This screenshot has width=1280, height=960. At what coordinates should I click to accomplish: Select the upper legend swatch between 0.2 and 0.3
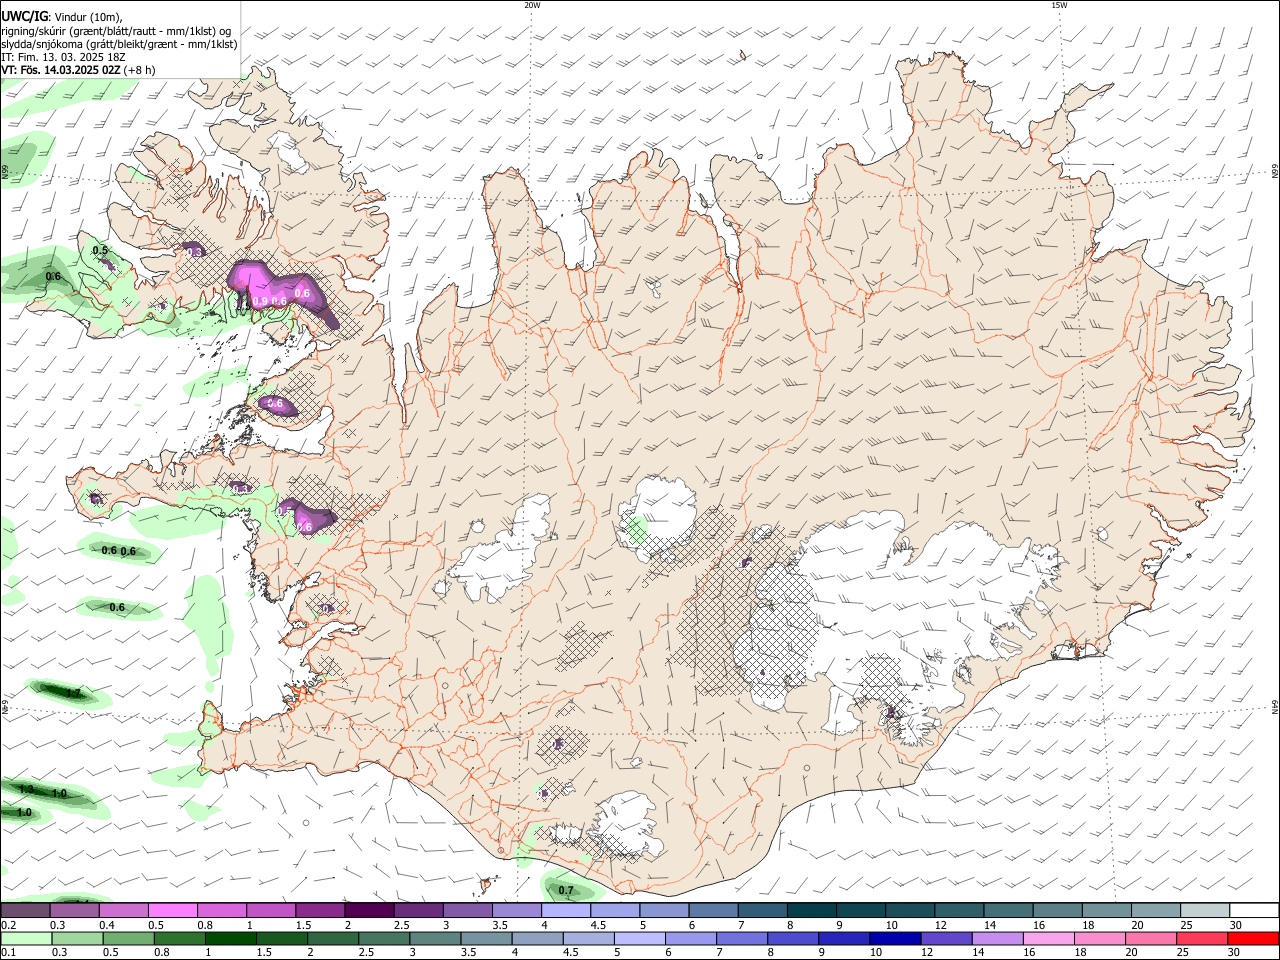pyautogui.click(x=25, y=910)
